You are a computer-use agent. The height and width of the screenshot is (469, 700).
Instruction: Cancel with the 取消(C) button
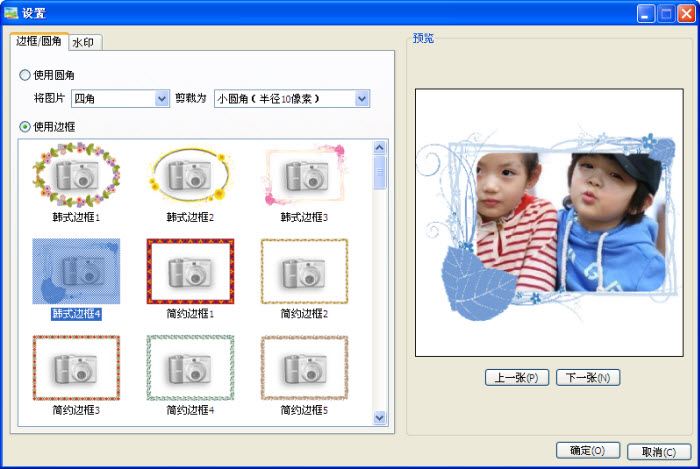(659, 452)
